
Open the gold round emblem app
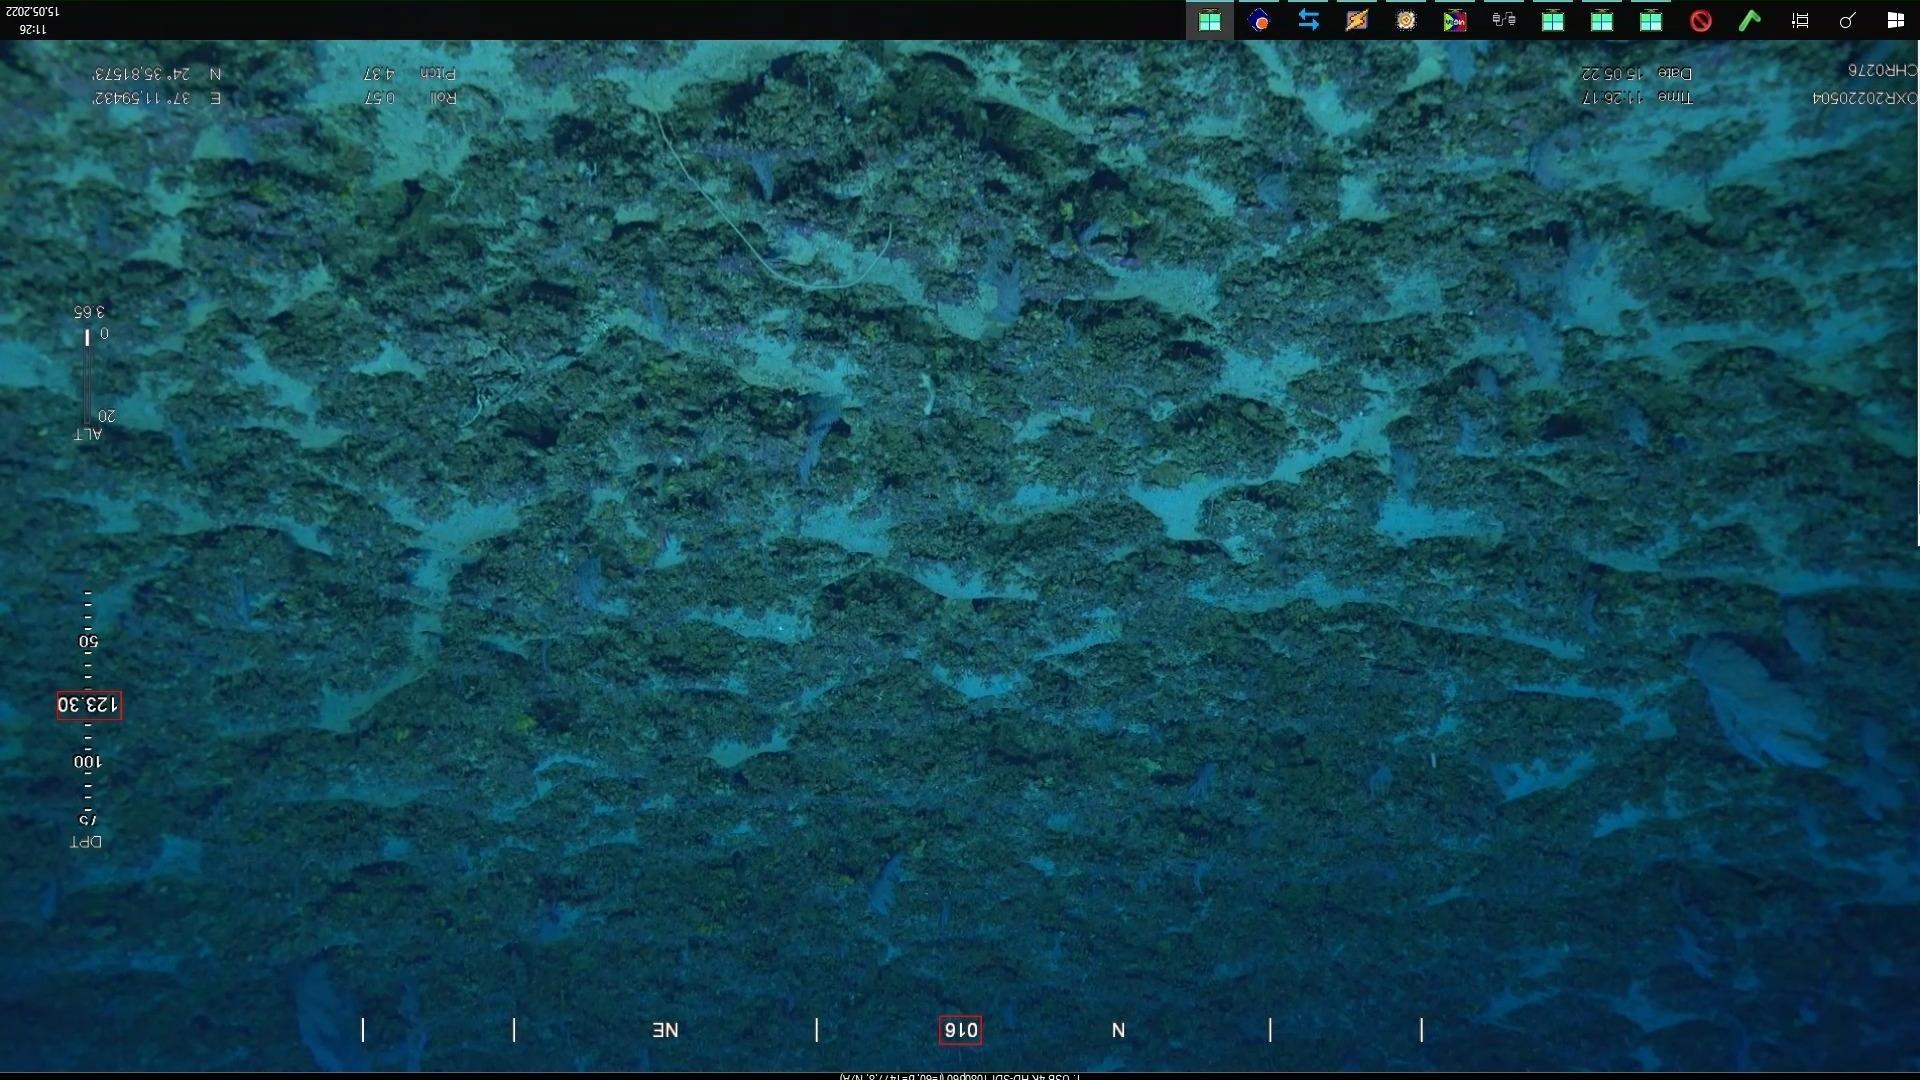pyautogui.click(x=1406, y=20)
